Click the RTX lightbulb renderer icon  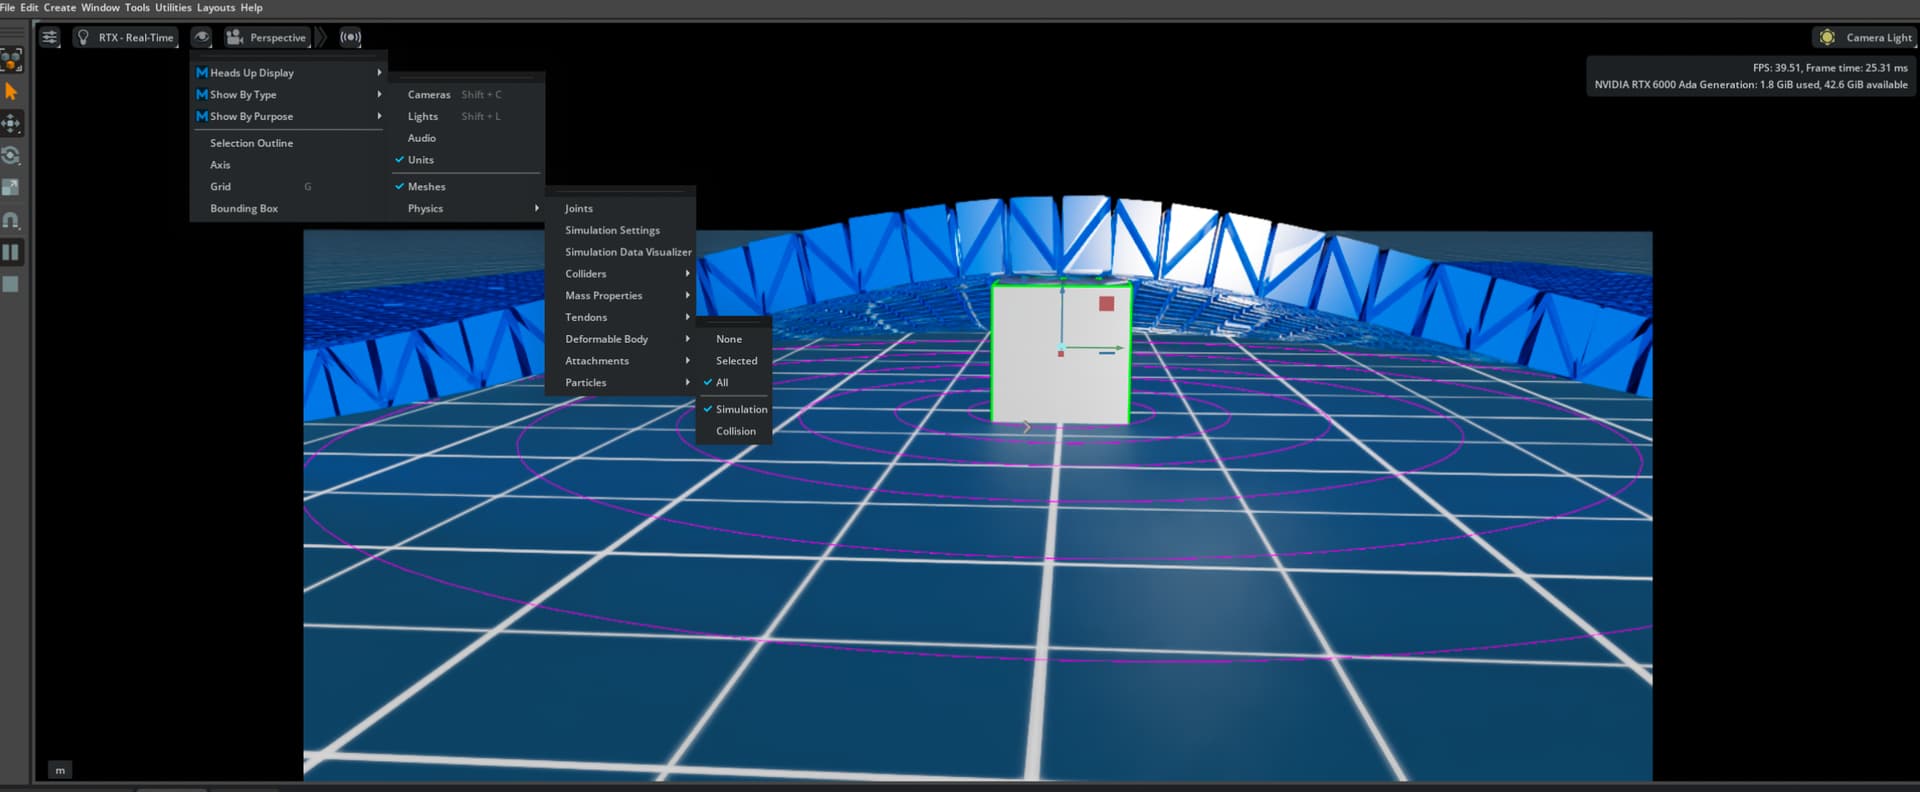coord(83,37)
